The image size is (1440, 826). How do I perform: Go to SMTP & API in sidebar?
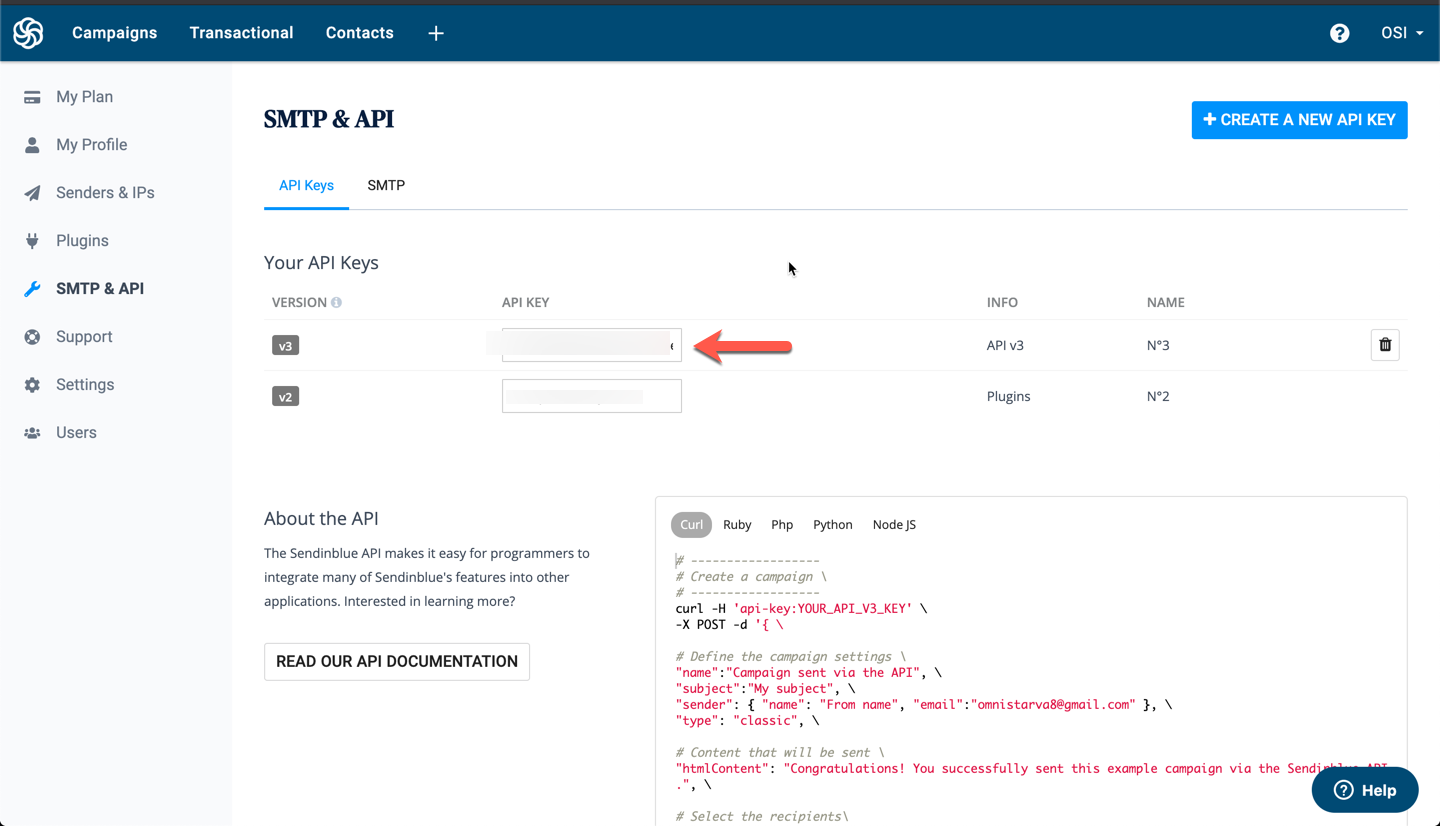pyautogui.click(x=100, y=289)
